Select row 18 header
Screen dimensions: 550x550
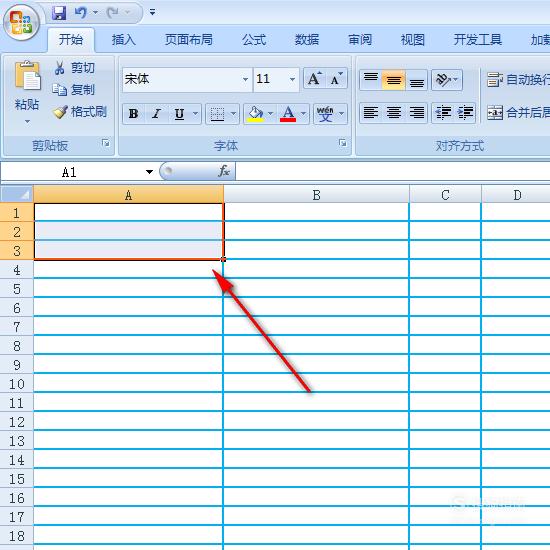(x=17, y=536)
